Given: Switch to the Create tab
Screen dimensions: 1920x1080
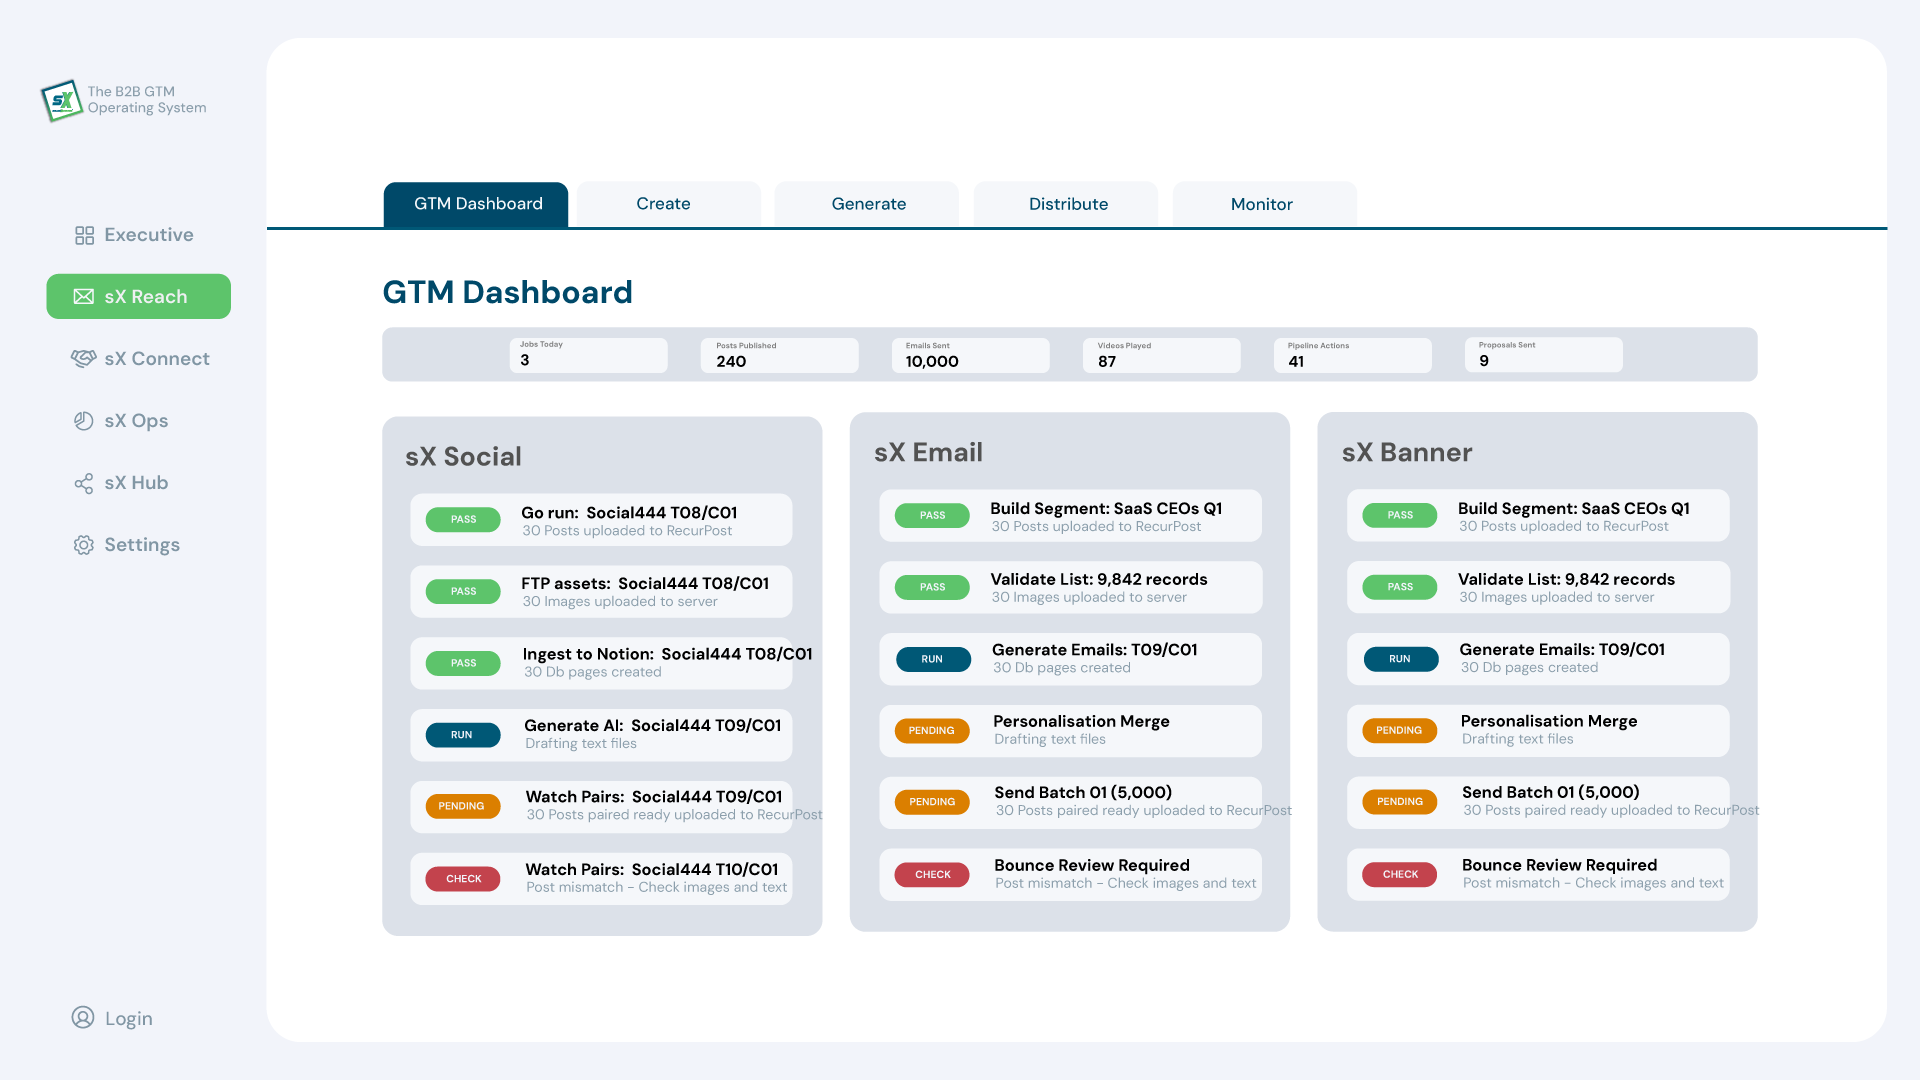Looking at the screenshot, I should pos(663,204).
